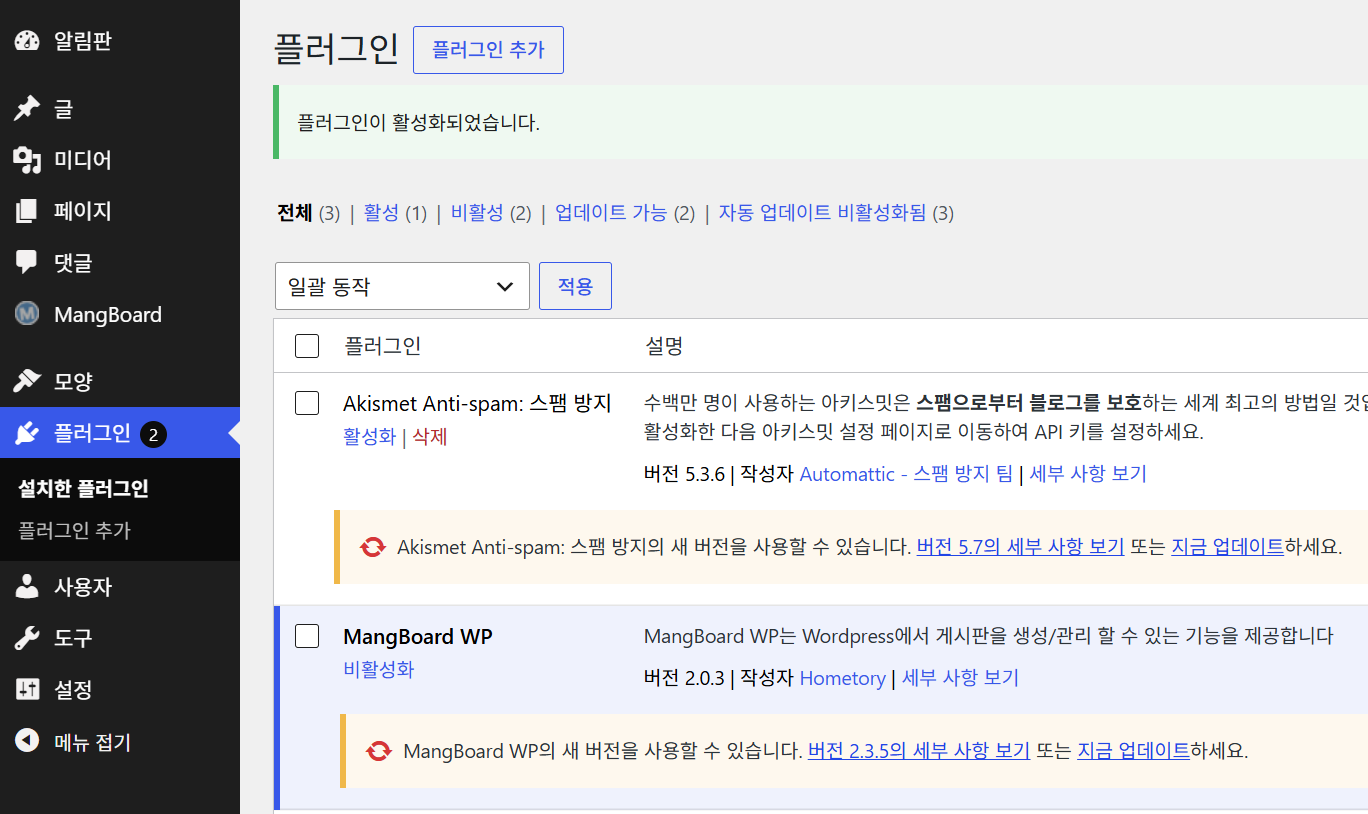Open 댓글 menu item
The height and width of the screenshot is (814, 1368).
(120, 263)
